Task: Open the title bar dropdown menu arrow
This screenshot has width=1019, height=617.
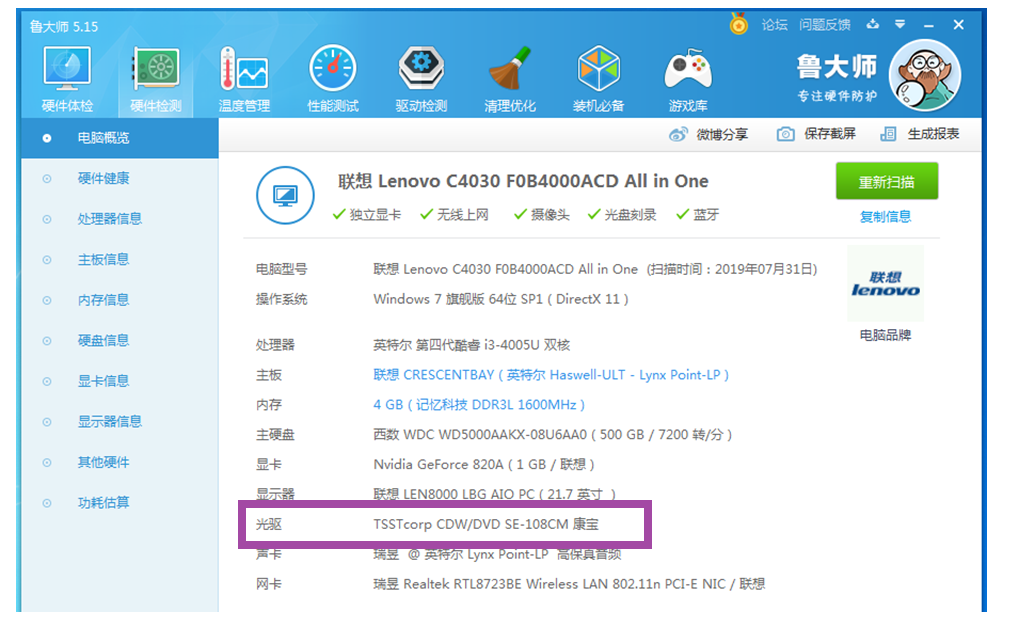Action: [900, 24]
